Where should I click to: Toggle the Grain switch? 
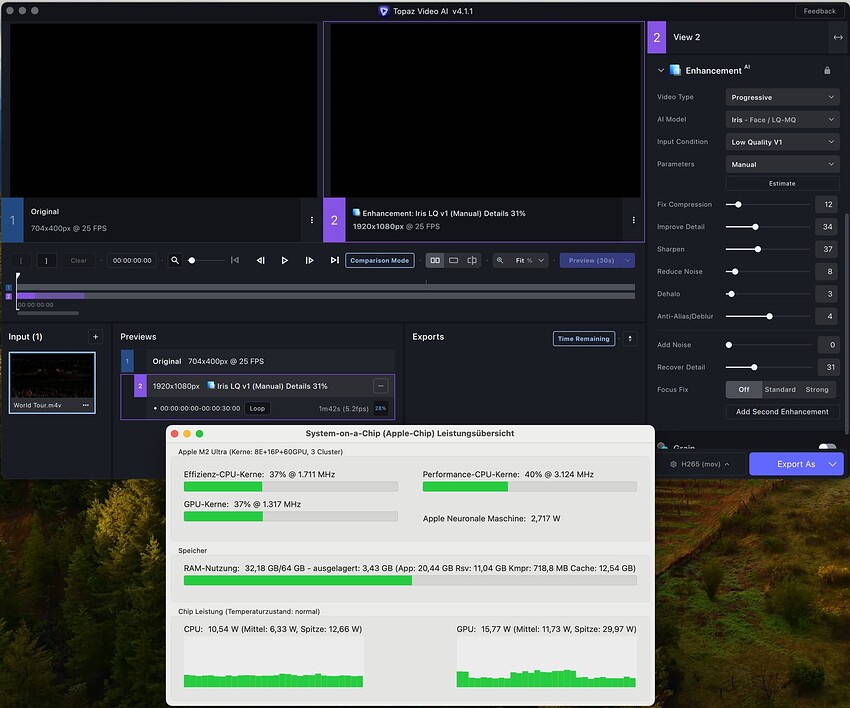coord(827,448)
